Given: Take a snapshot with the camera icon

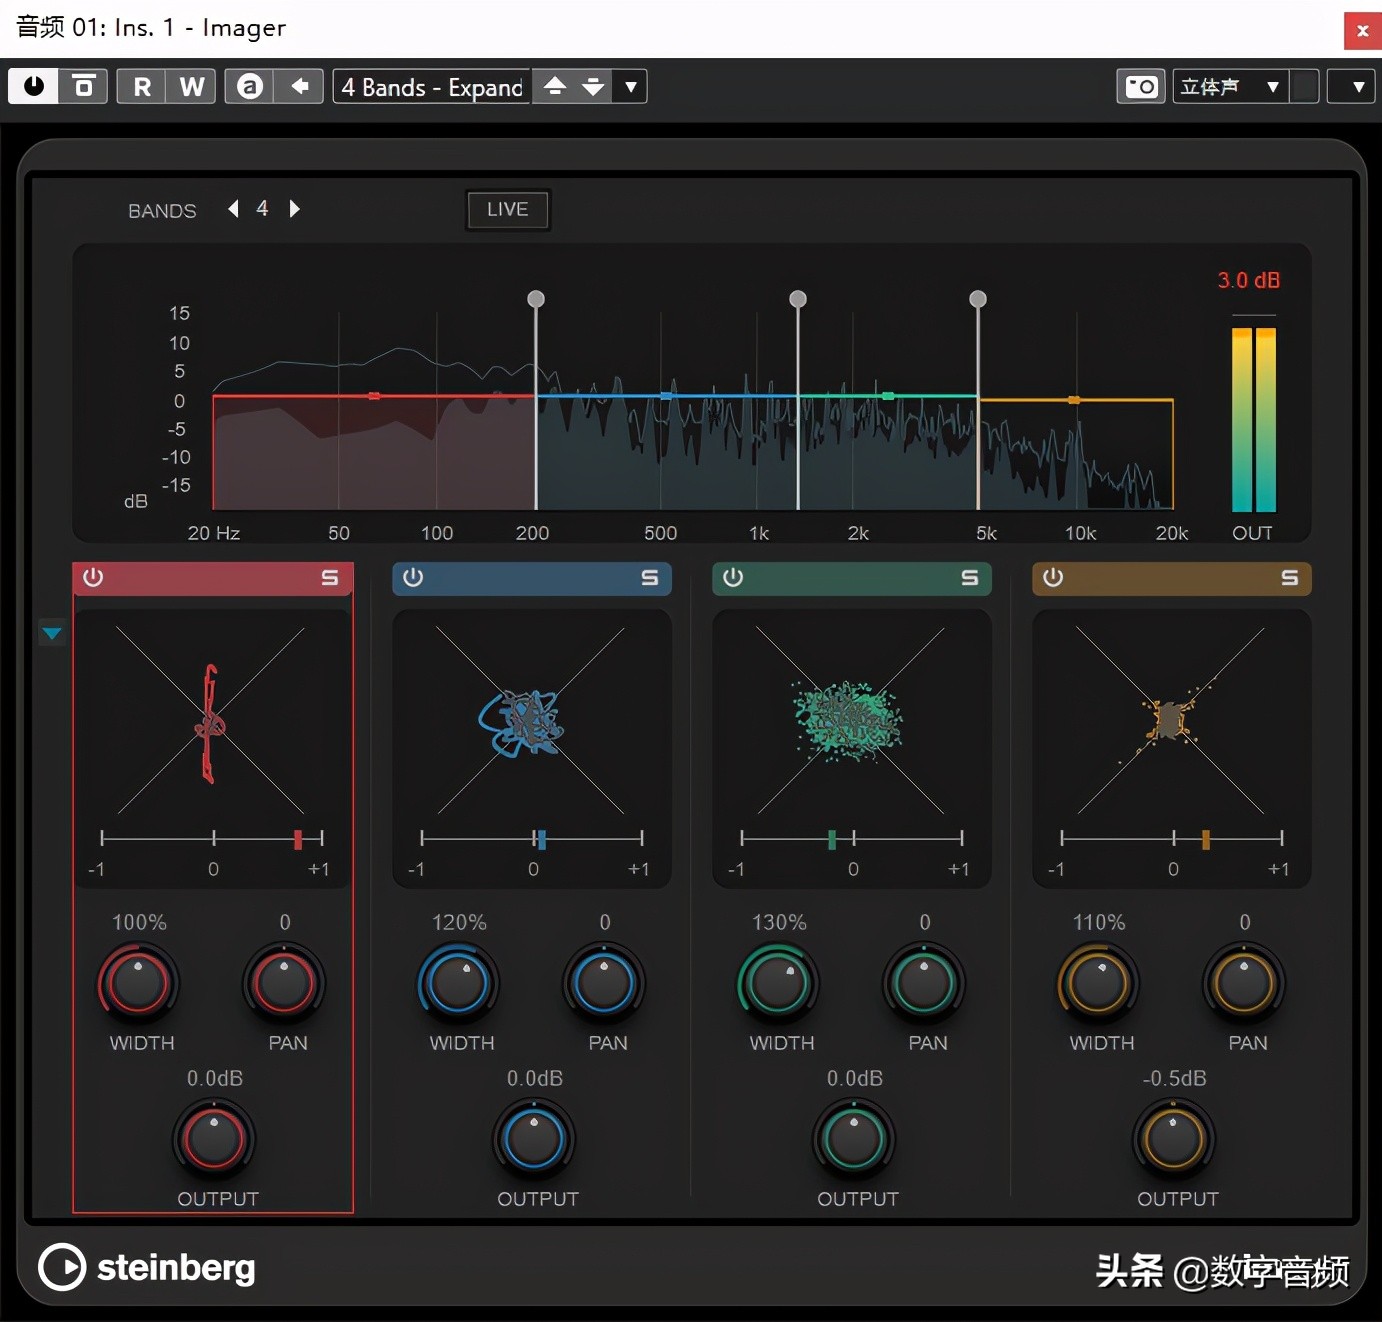Looking at the screenshot, I should point(1140,87).
